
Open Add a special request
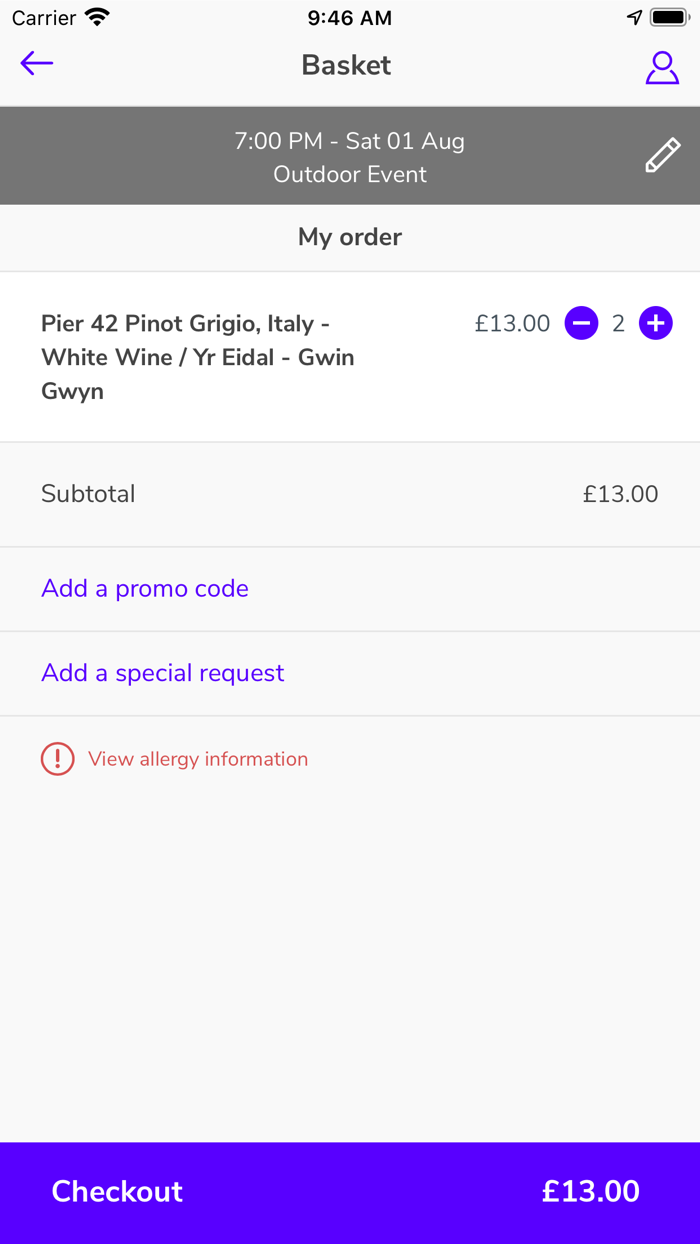coord(163,673)
